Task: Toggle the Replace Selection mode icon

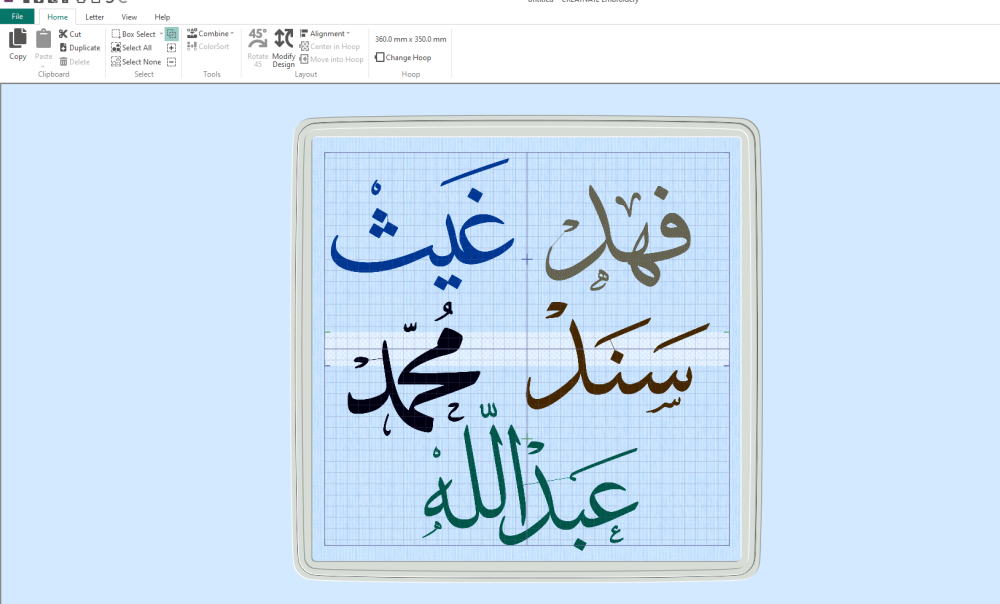Action: click(x=172, y=34)
